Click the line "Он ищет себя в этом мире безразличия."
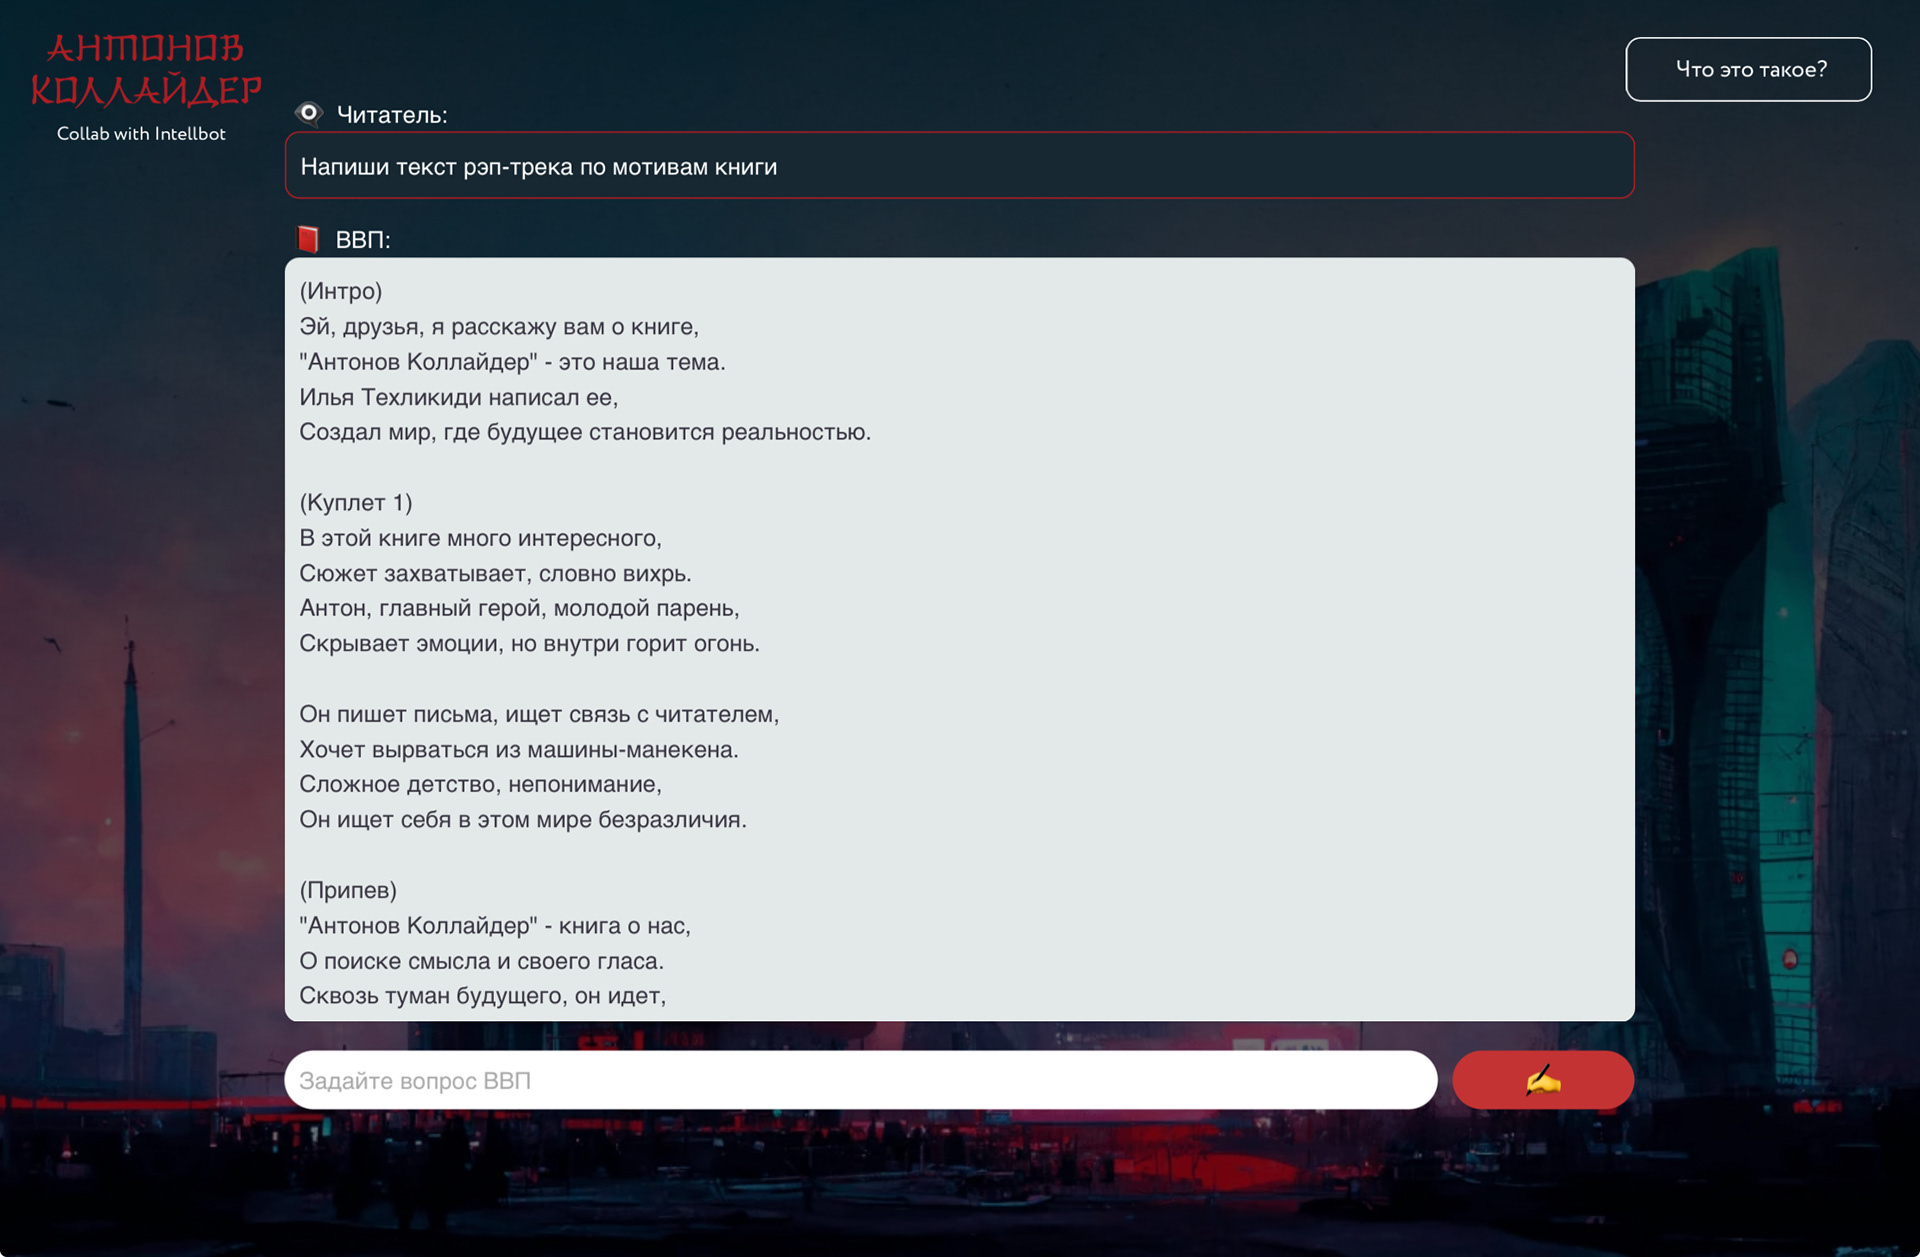1920x1257 pixels. coord(523,819)
